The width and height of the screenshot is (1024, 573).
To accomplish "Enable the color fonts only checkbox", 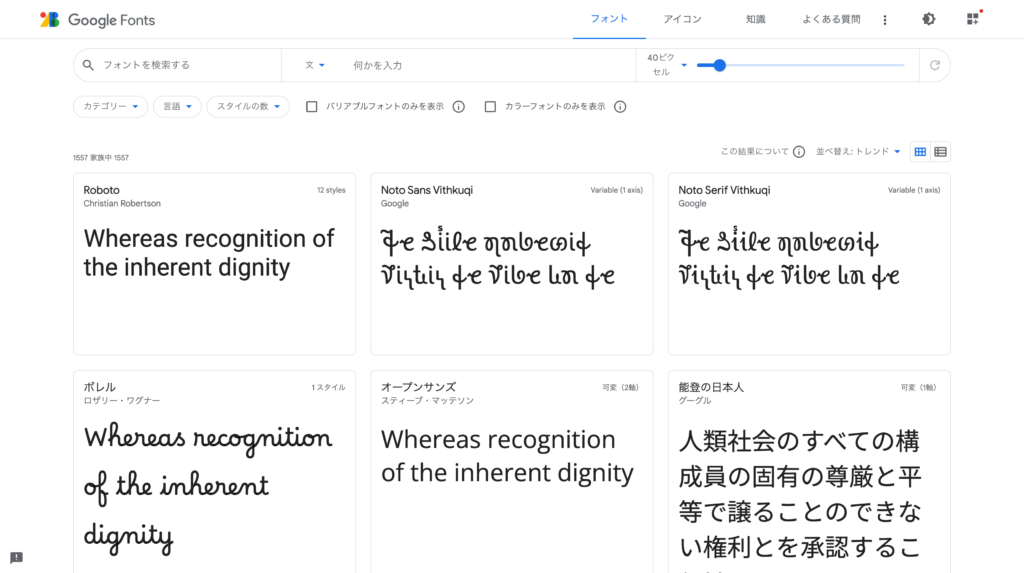I will [490, 107].
